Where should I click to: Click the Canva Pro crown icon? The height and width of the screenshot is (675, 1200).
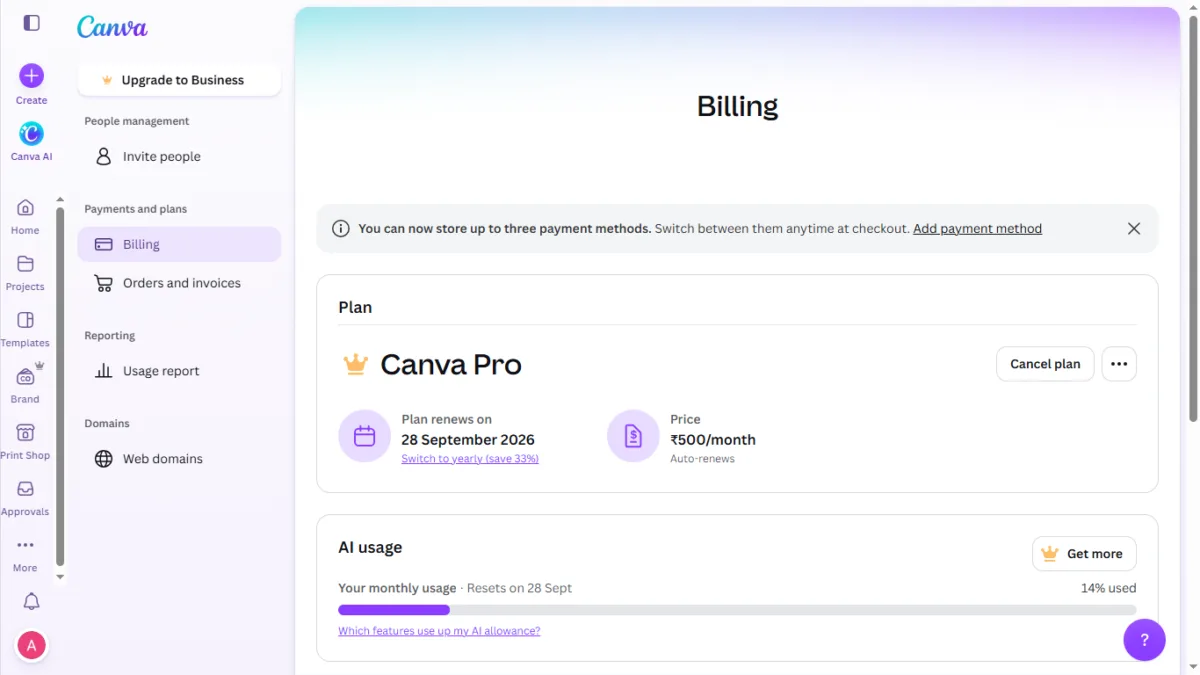[356, 365]
